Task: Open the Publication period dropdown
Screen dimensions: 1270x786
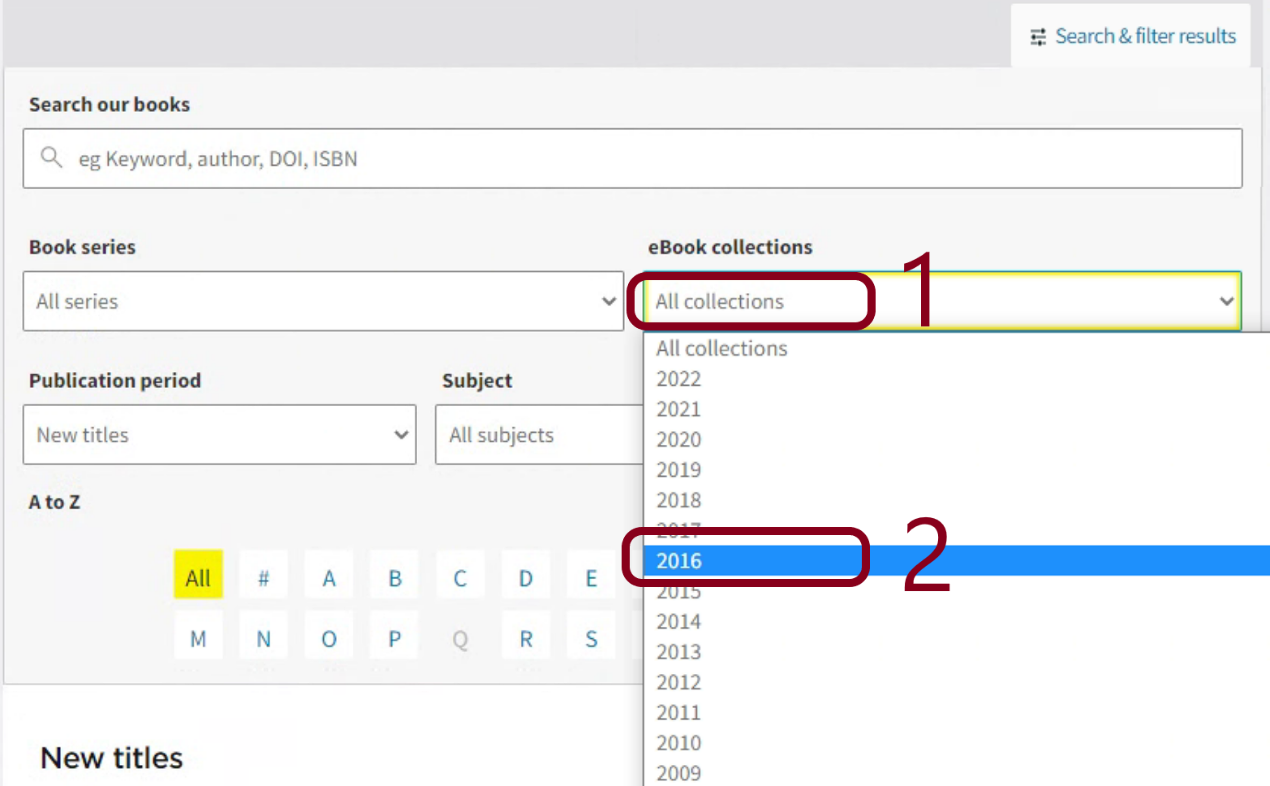Action: point(219,435)
